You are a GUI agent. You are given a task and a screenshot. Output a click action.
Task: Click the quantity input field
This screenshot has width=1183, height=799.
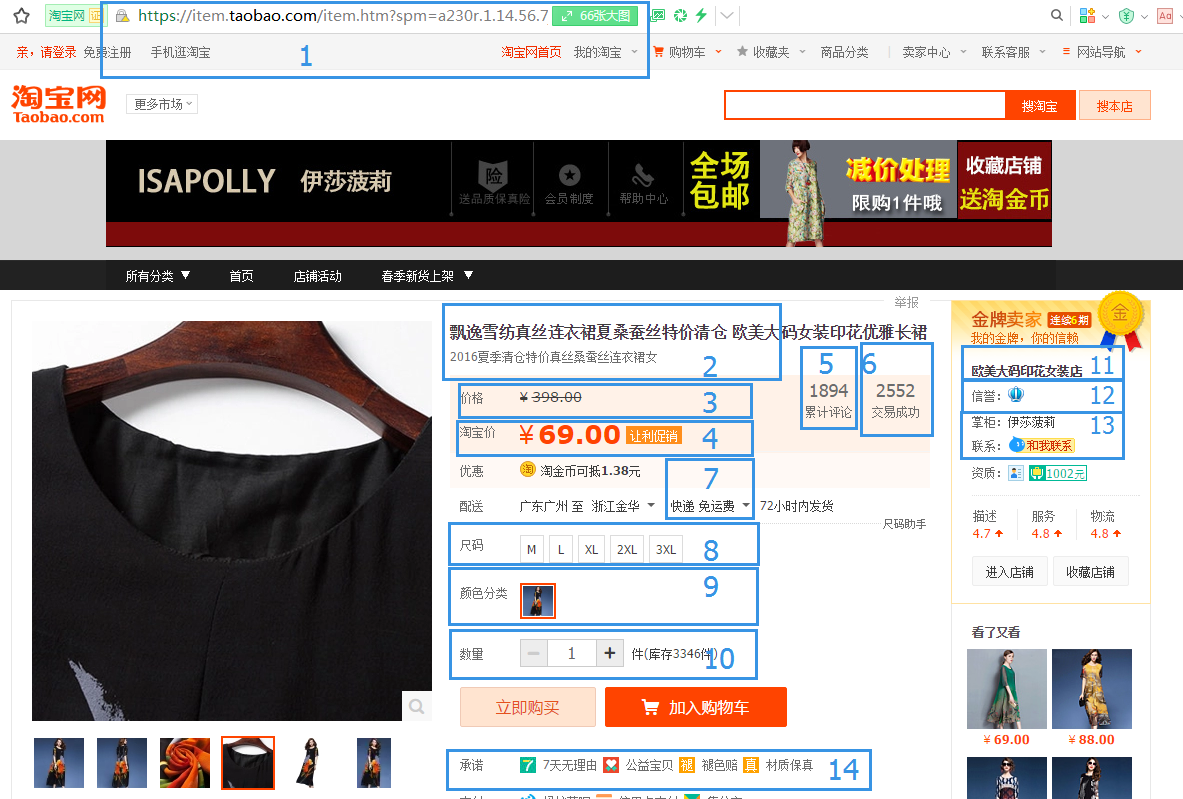[x=572, y=653]
